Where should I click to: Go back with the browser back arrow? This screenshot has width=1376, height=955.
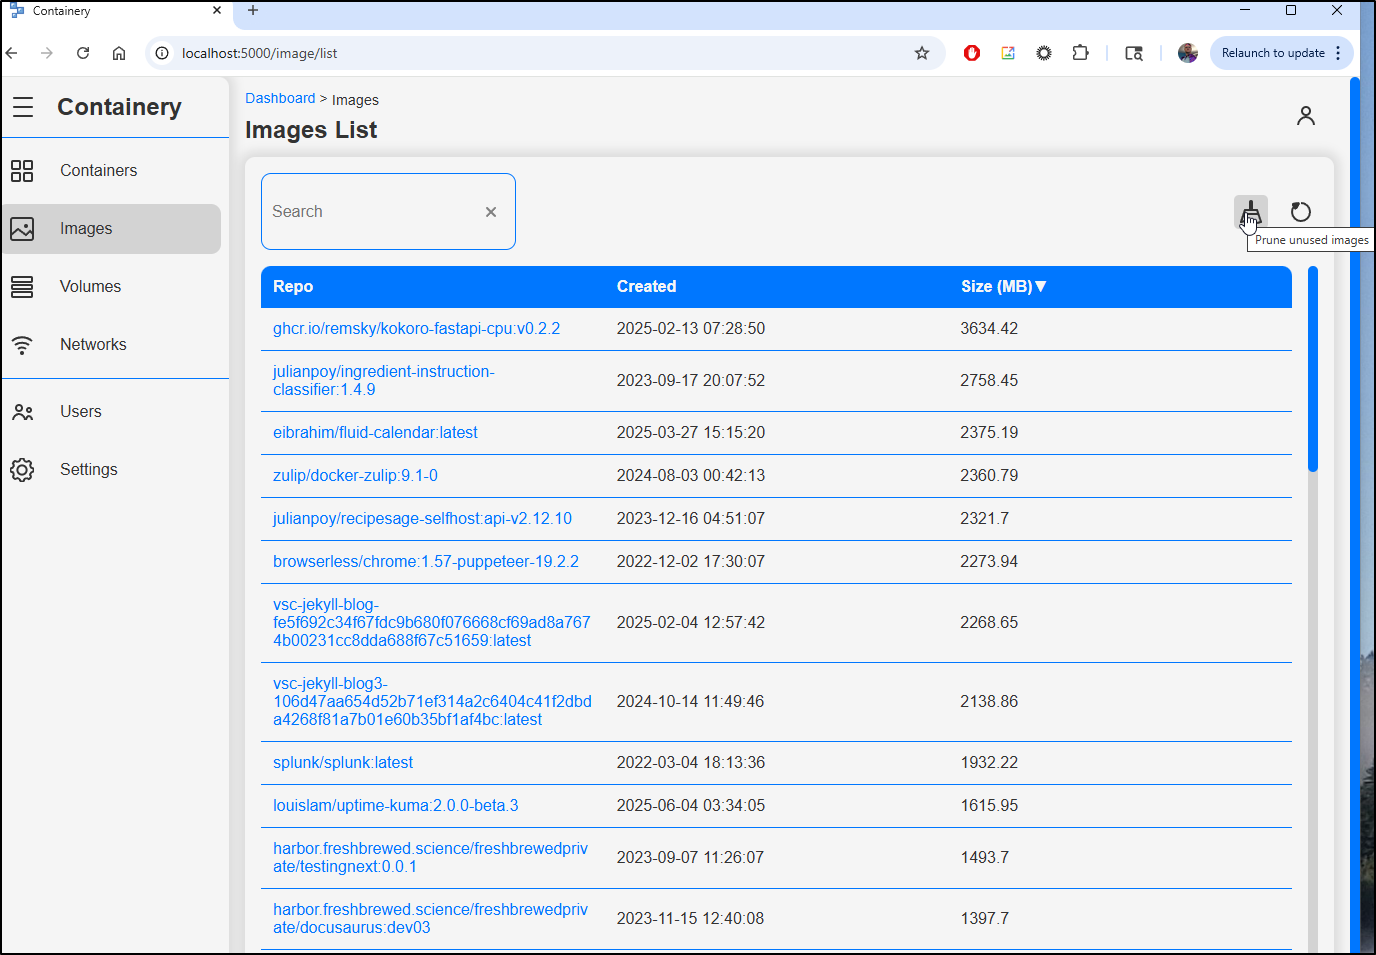tap(12, 53)
